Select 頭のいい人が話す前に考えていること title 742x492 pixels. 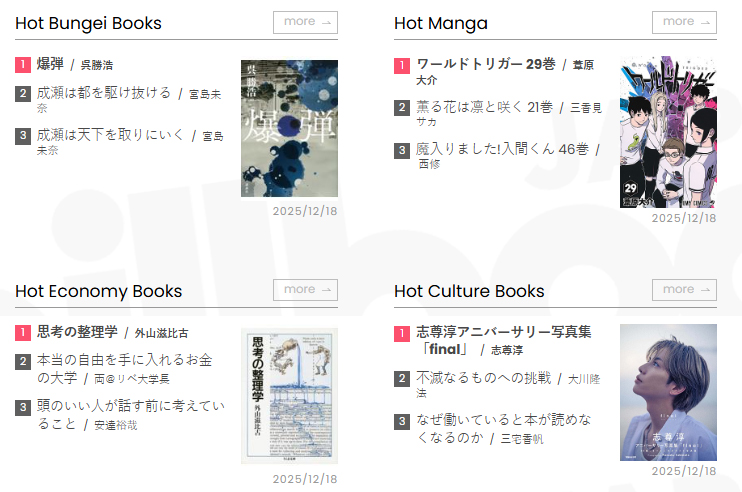131,415
